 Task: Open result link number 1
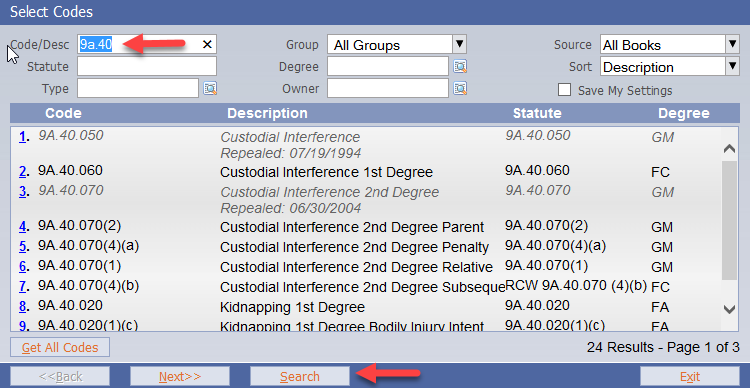pos(22,137)
